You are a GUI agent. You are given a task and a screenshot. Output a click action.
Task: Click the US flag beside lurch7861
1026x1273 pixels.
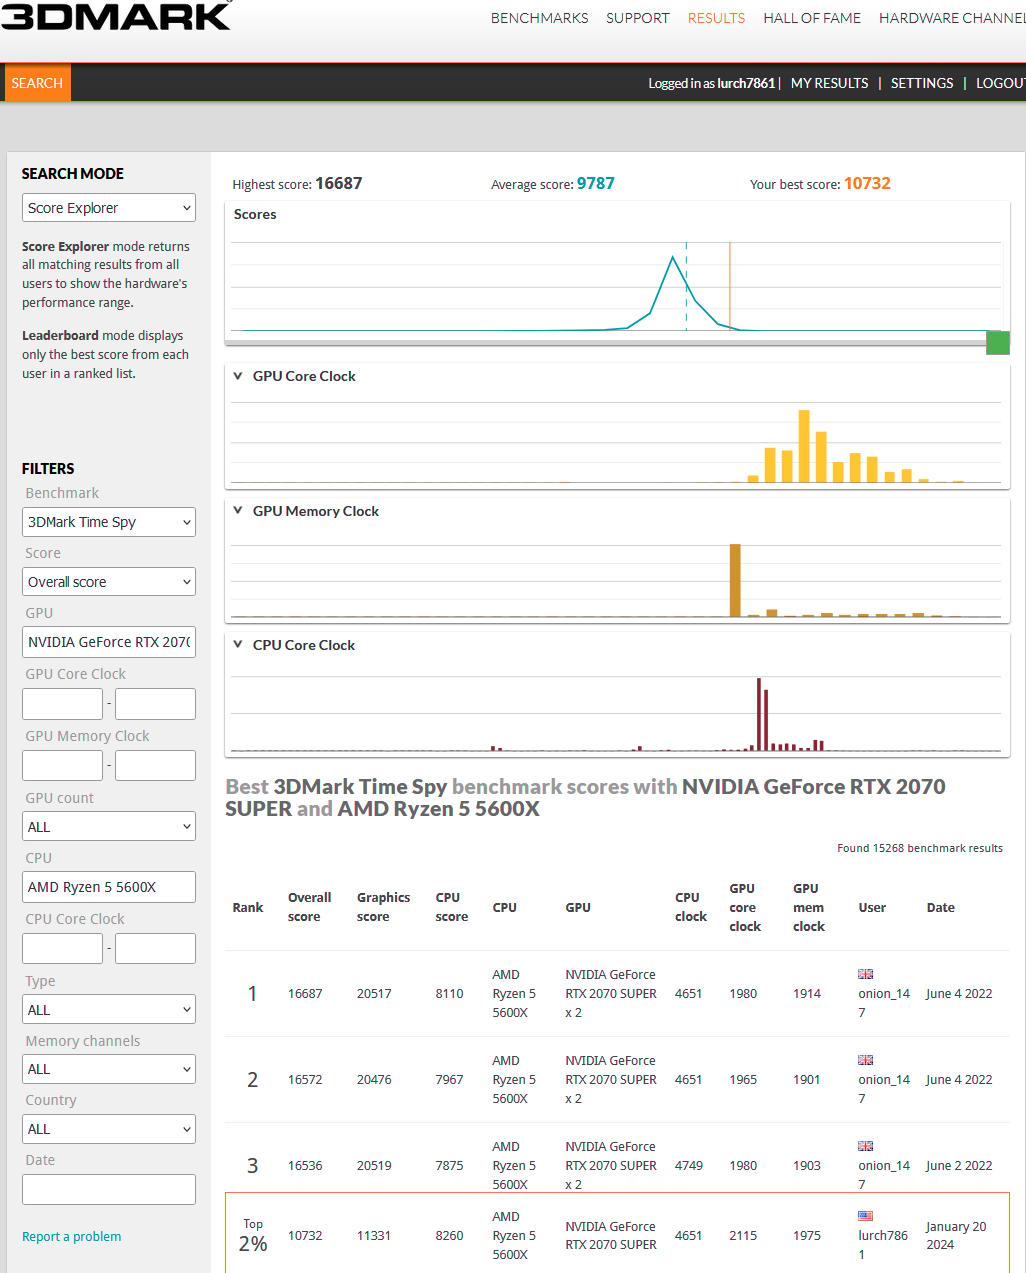coord(865,1216)
